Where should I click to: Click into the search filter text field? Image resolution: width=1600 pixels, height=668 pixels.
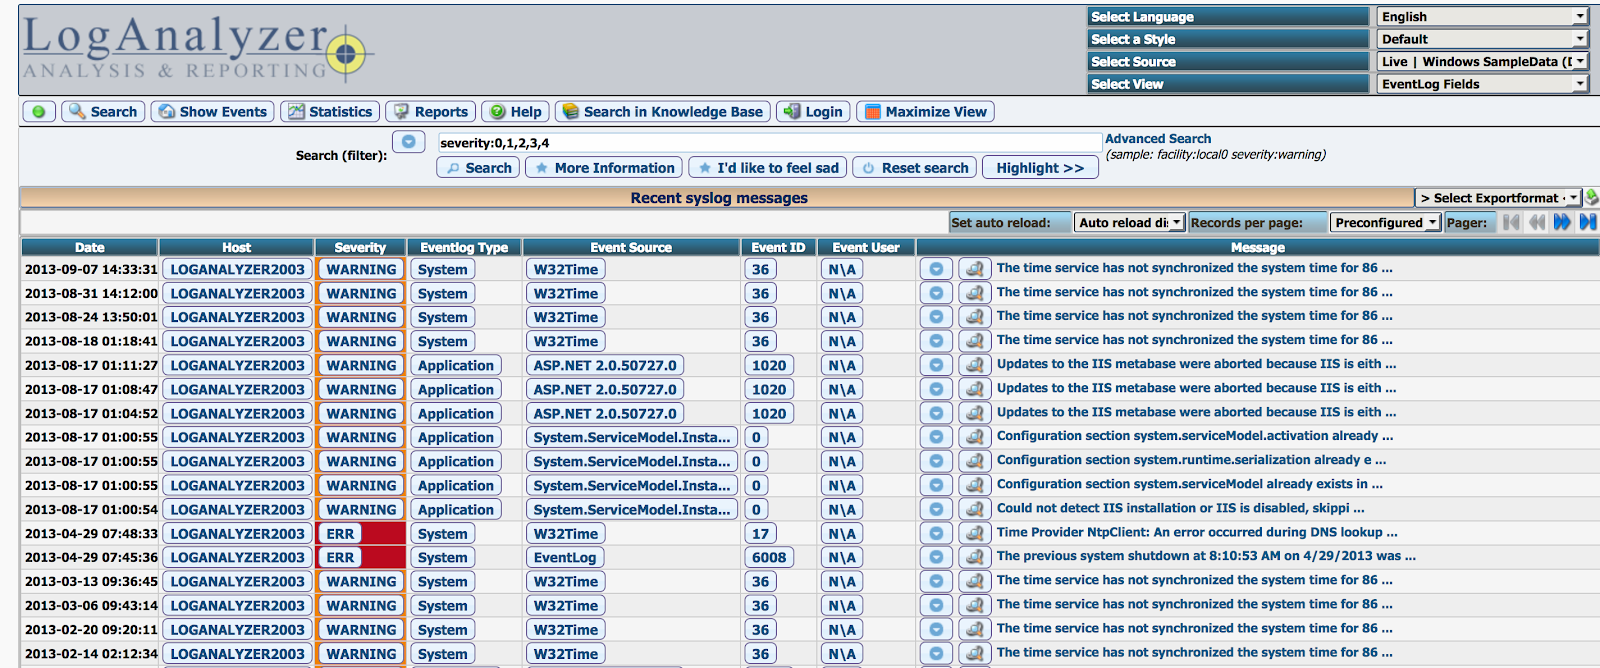click(768, 143)
